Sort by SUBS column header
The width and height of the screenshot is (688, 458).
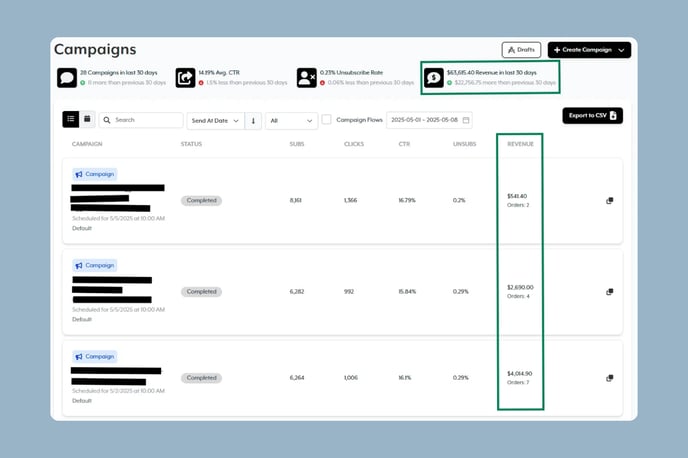(297, 144)
